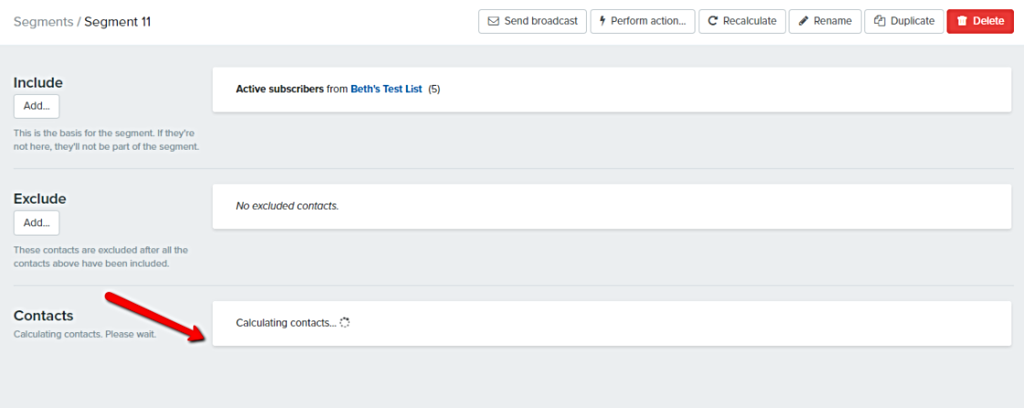Add an Exclude condition
Viewport: 1024px width, 408px height.
pos(37,223)
